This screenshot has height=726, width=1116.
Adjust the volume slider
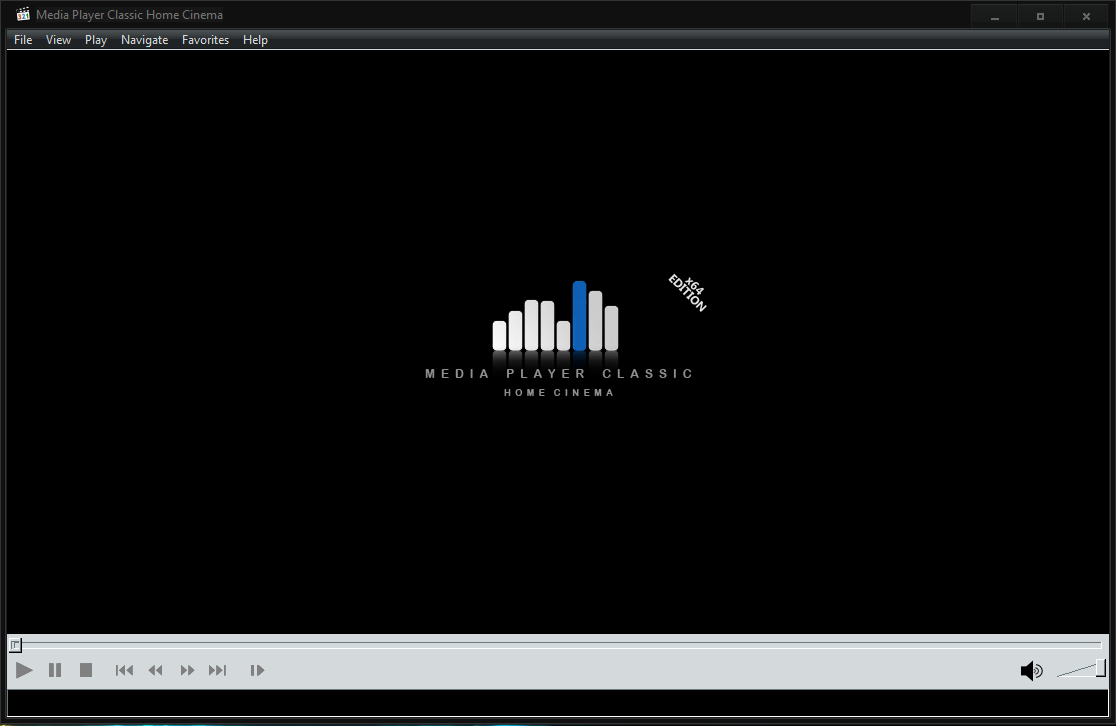click(1081, 669)
